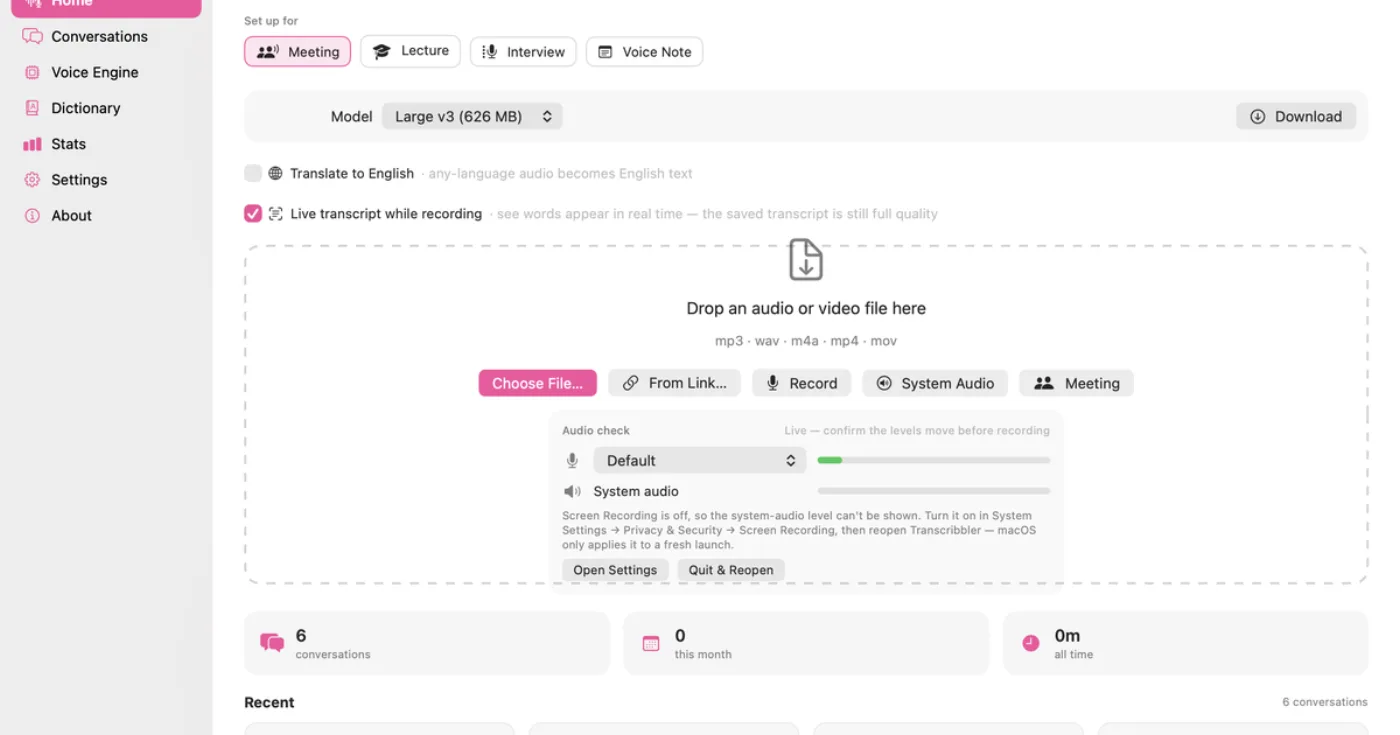Open Conversations in the sidebar
The width and height of the screenshot is (1400, 735).
[99, 36]
